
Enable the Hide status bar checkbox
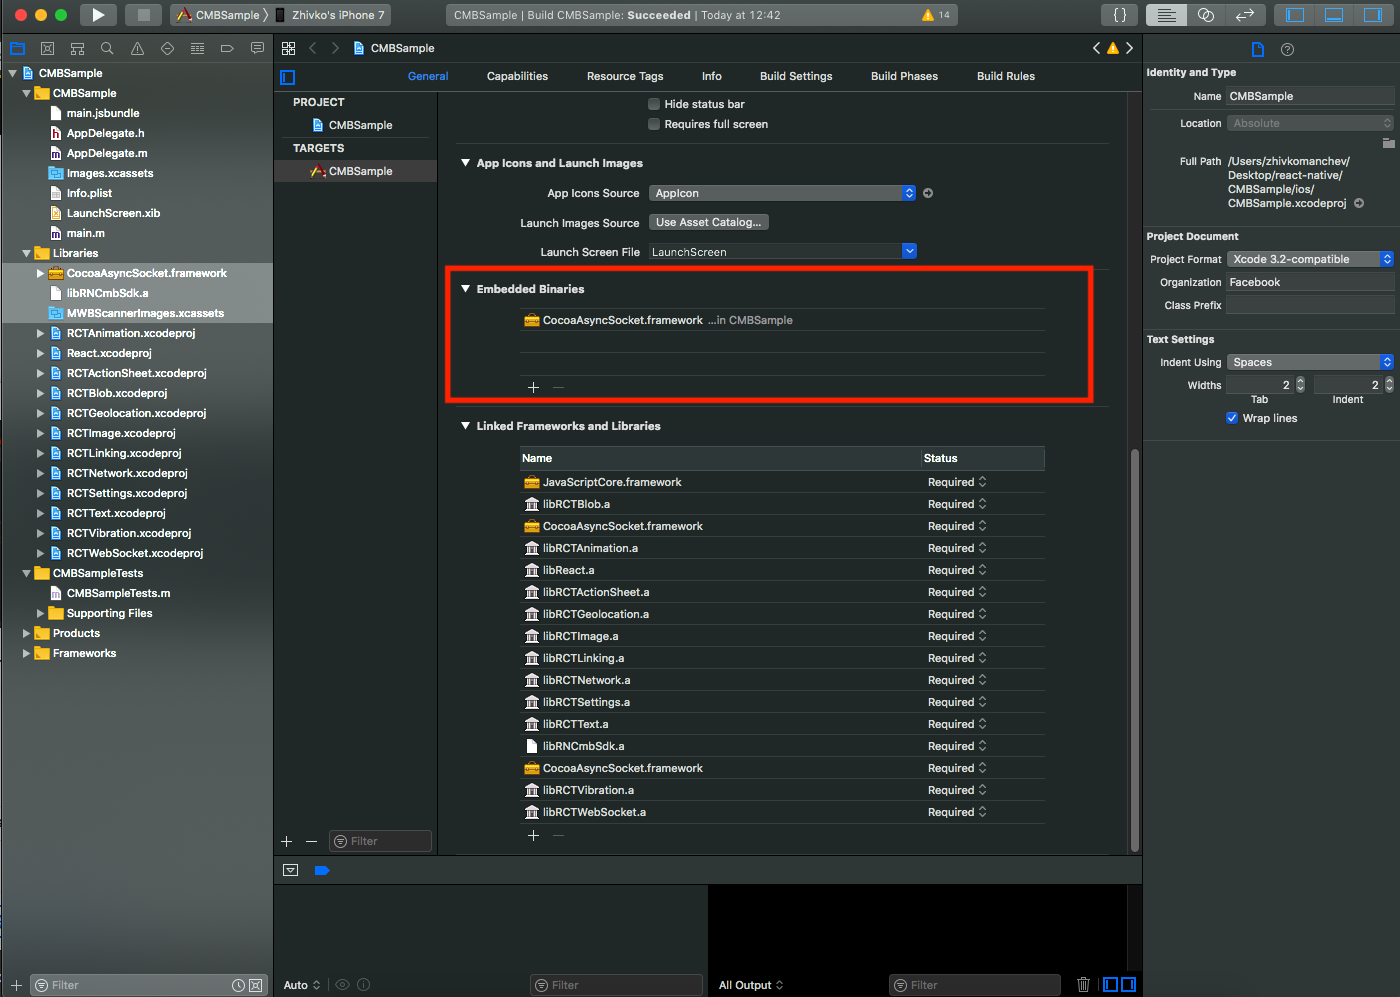click(x=654, y=104)
